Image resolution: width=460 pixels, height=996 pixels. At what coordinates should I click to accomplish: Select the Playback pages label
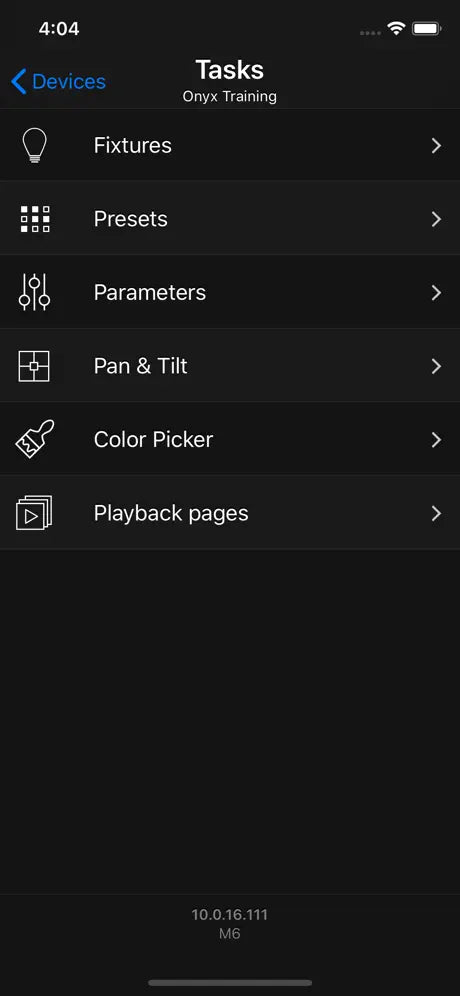[x=171, y=513]
